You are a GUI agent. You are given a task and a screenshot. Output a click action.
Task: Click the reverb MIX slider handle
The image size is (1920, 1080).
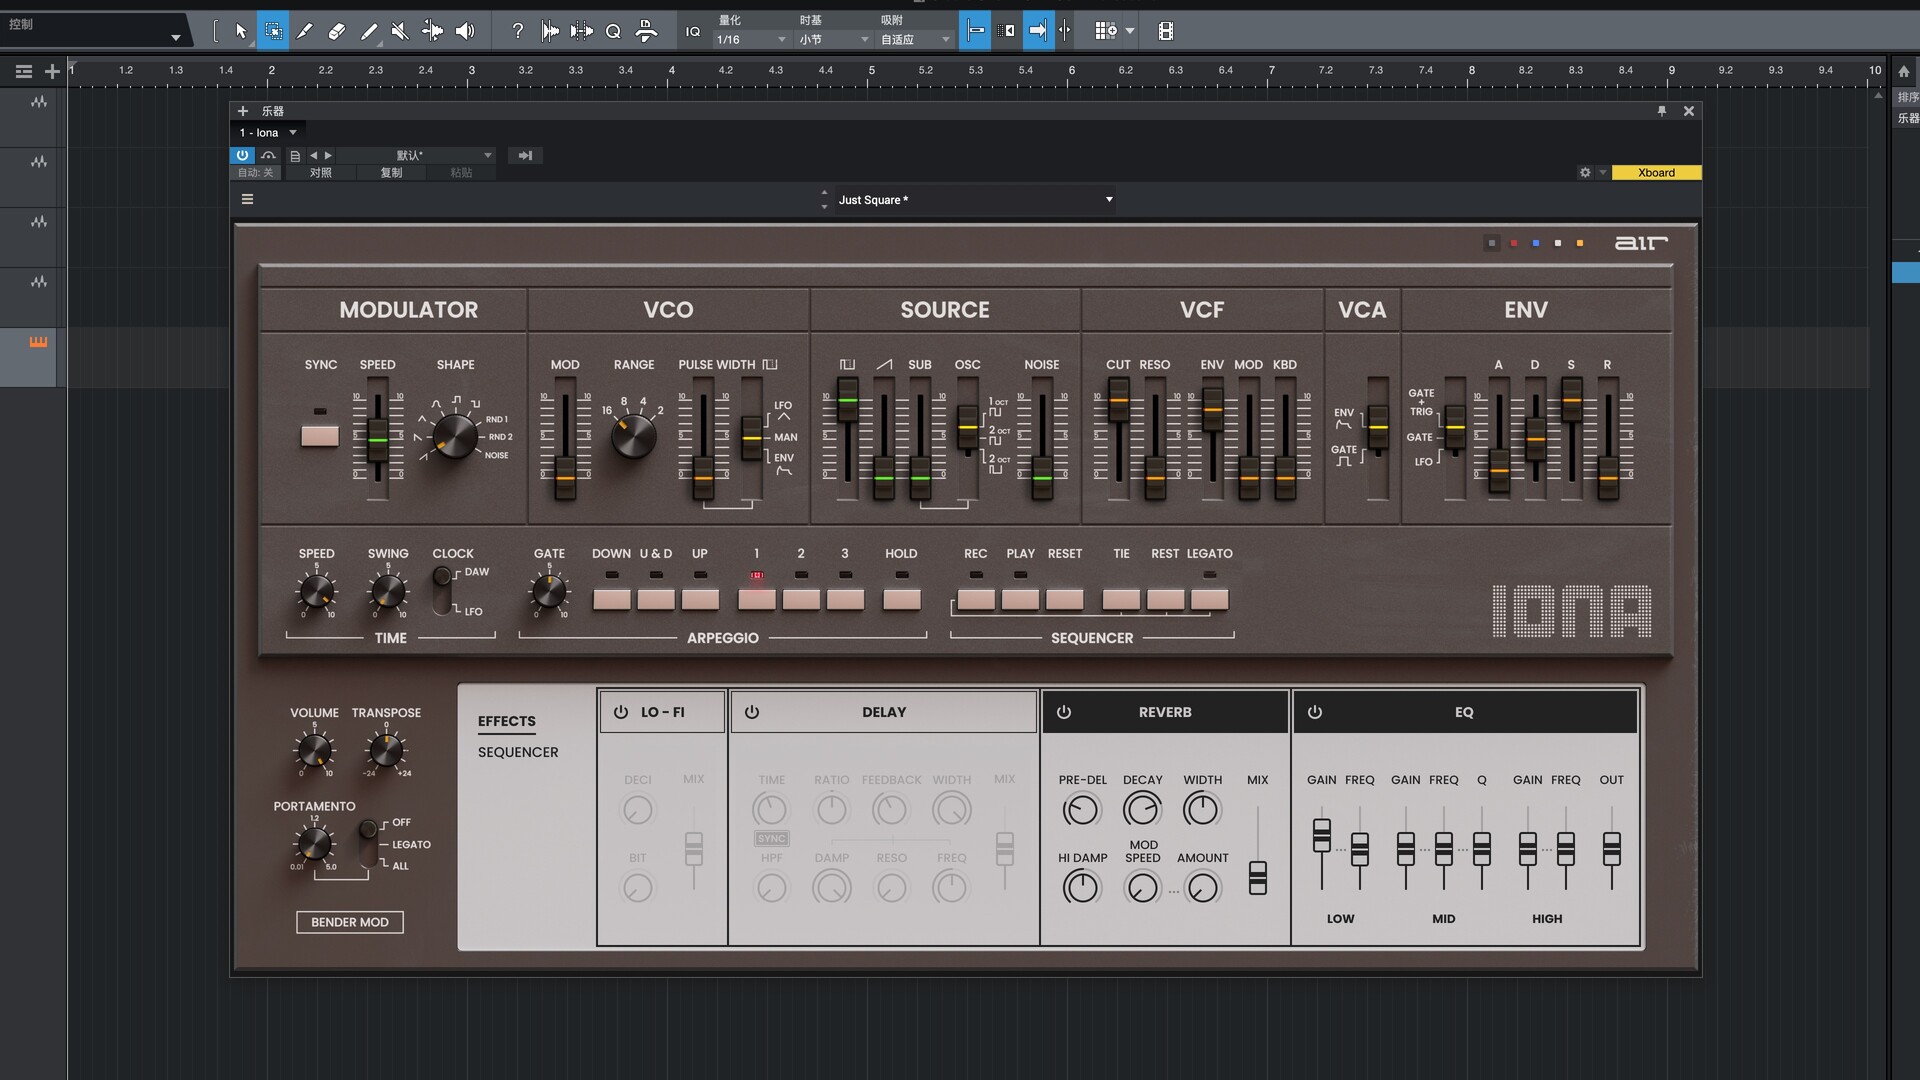pyautogui.click(x=1258, y=877)
